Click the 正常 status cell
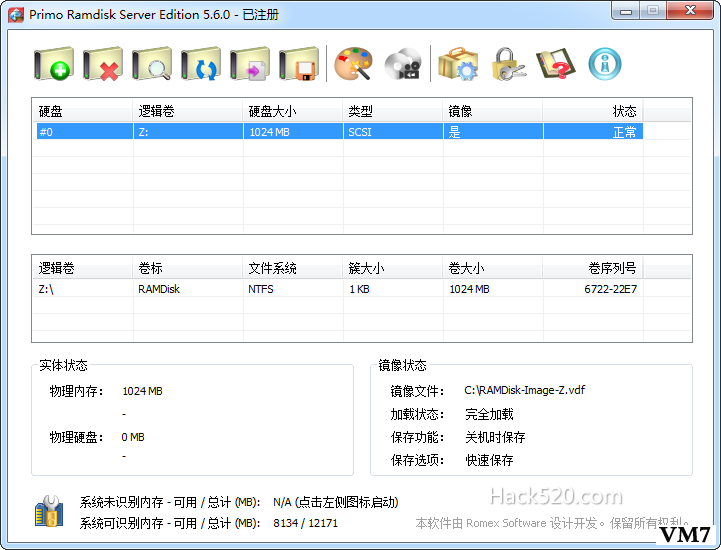The image size is (721, 550). click(593, 132)
